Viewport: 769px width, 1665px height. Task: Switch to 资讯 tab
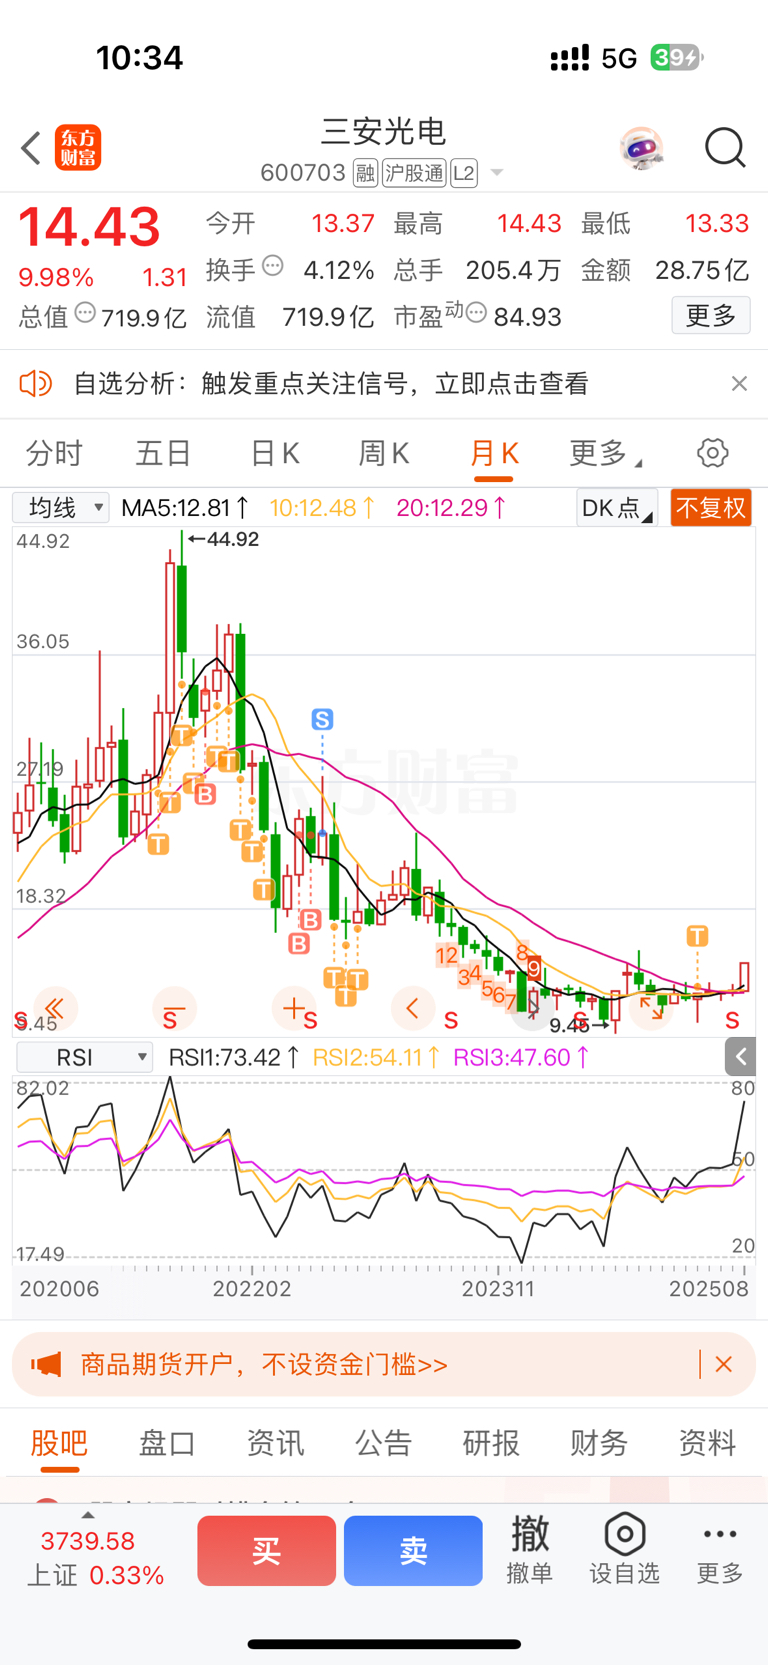click(275, 1443)
